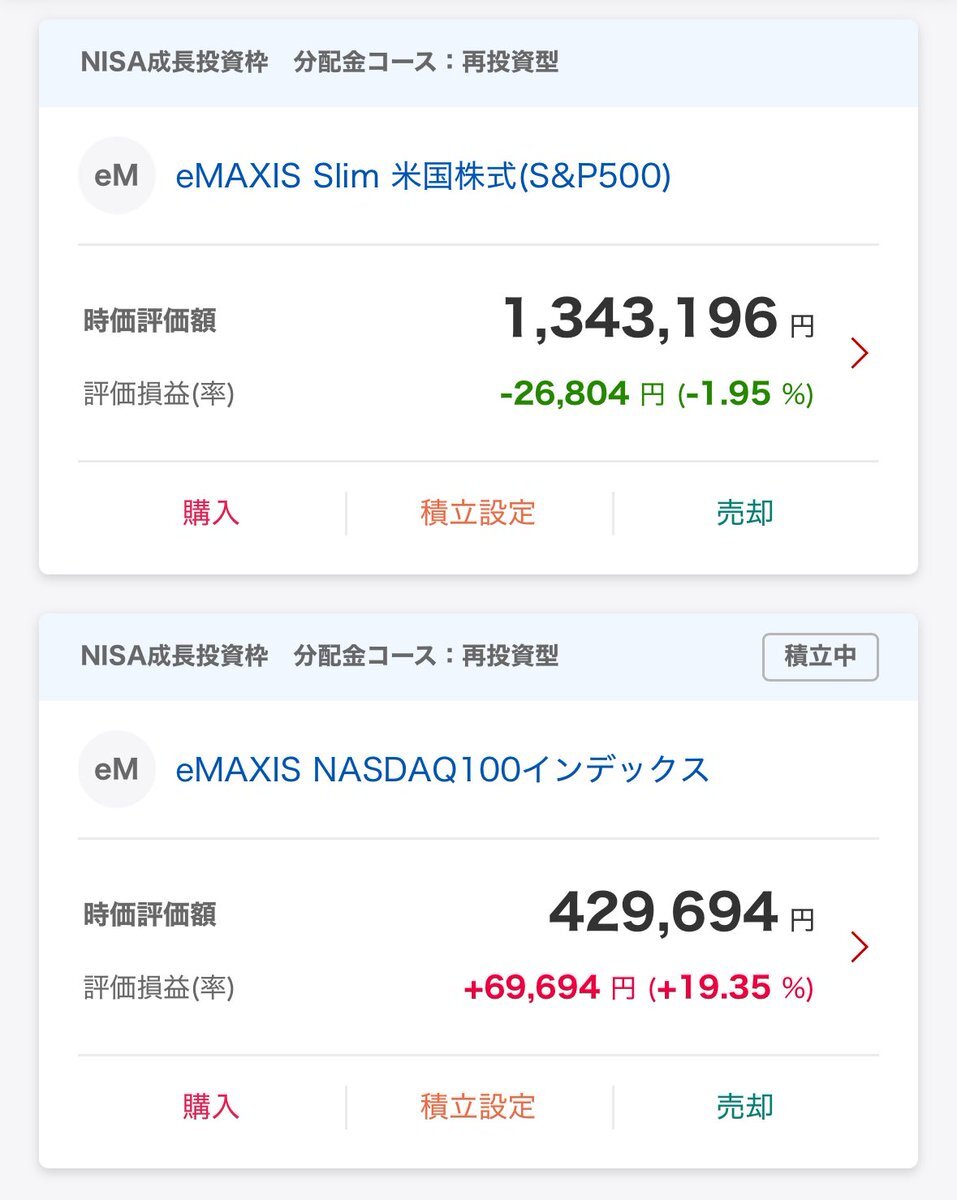The image size is (957, 1200).
Task: Select the 429,694 円 valuation amount
Action: 681,912
